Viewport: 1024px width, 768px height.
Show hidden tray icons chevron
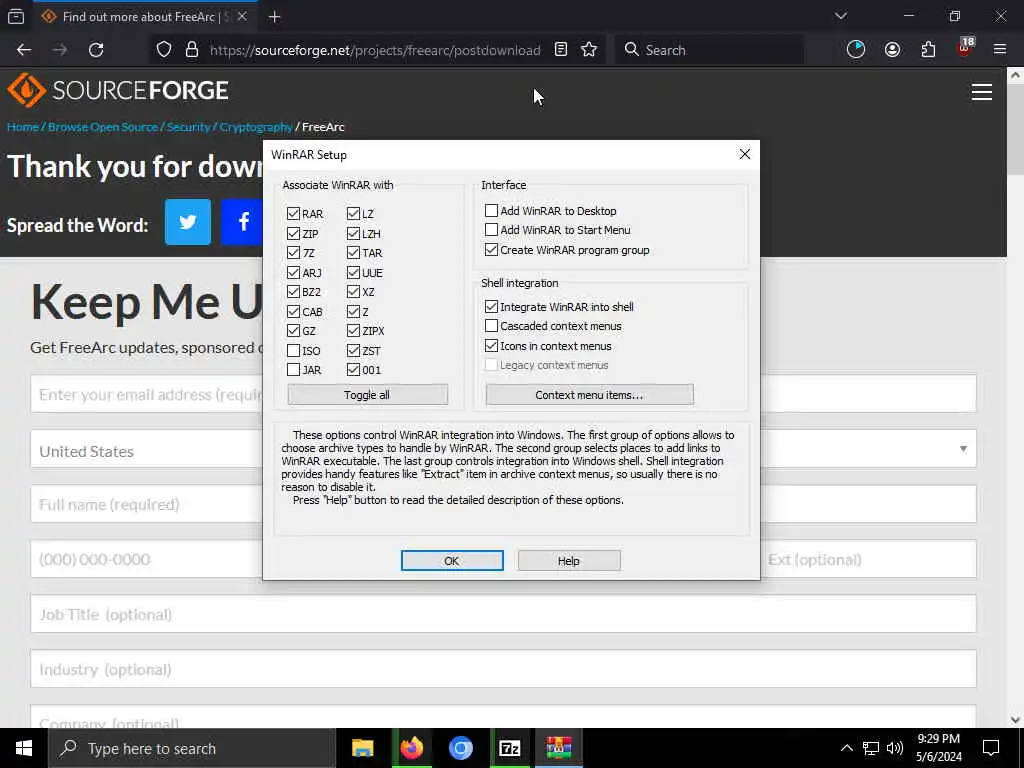846,748
